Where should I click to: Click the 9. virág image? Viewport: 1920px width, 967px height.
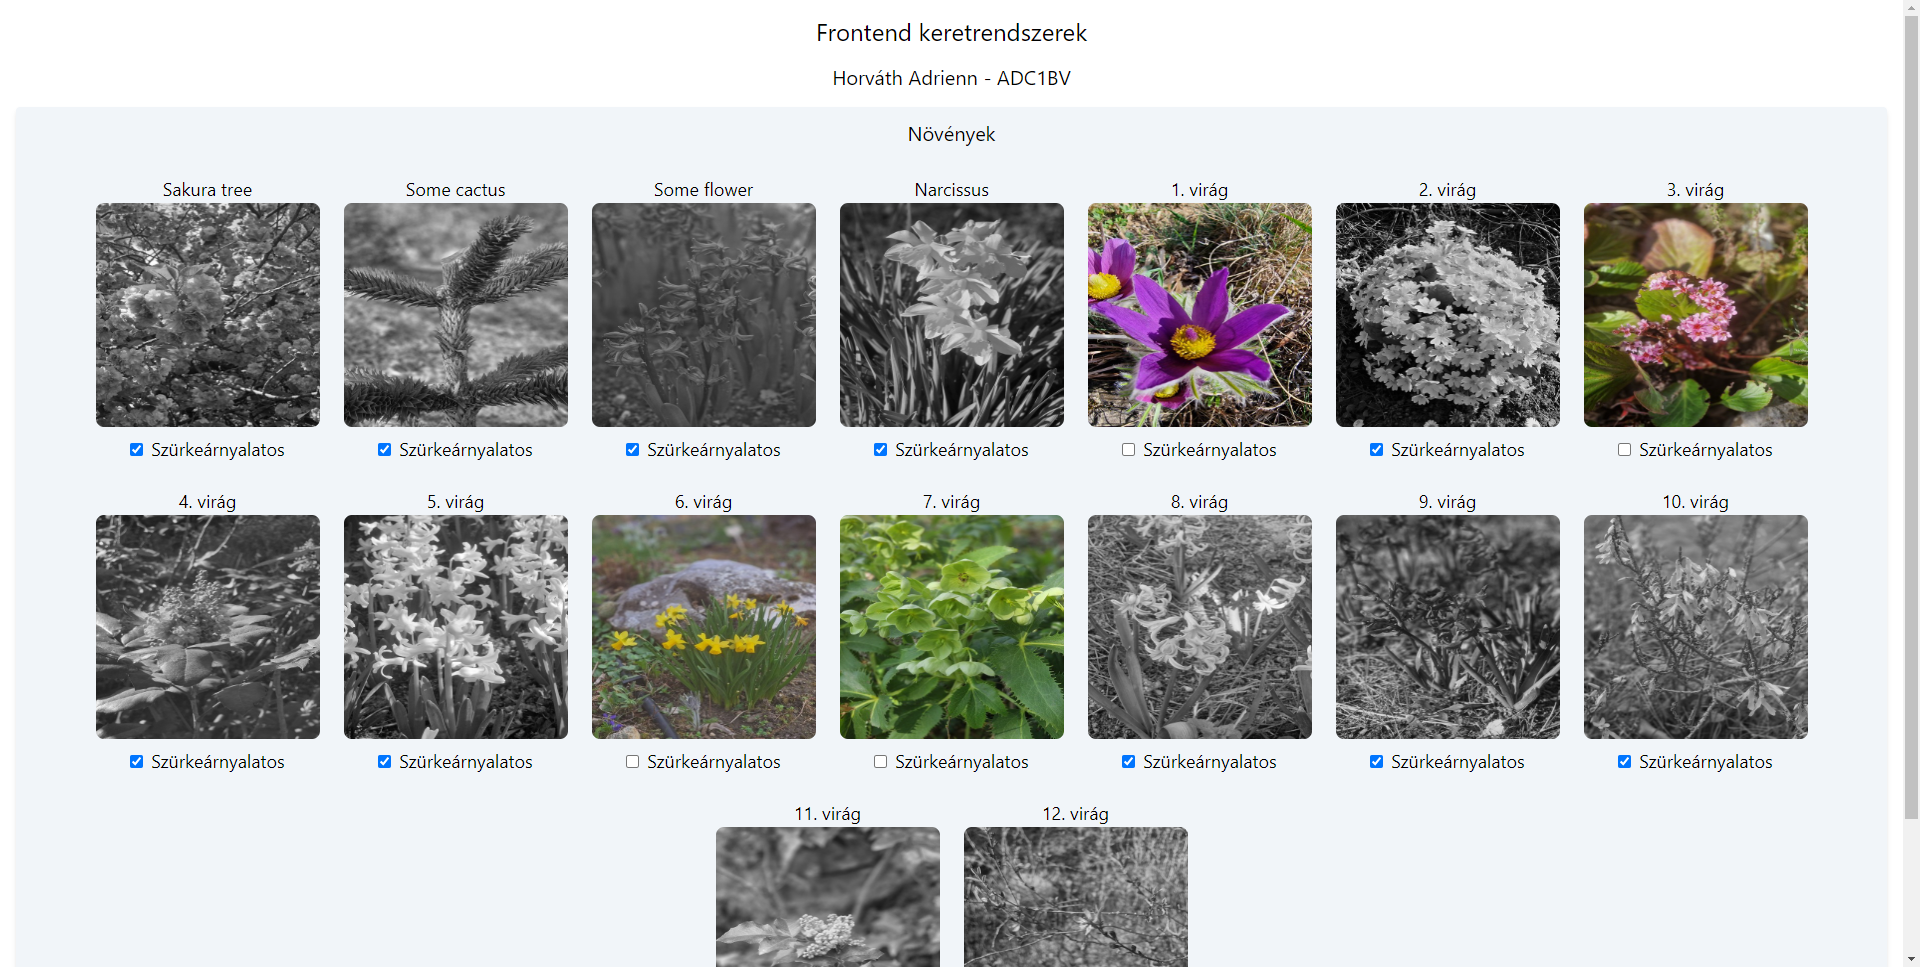[1448, 627]
